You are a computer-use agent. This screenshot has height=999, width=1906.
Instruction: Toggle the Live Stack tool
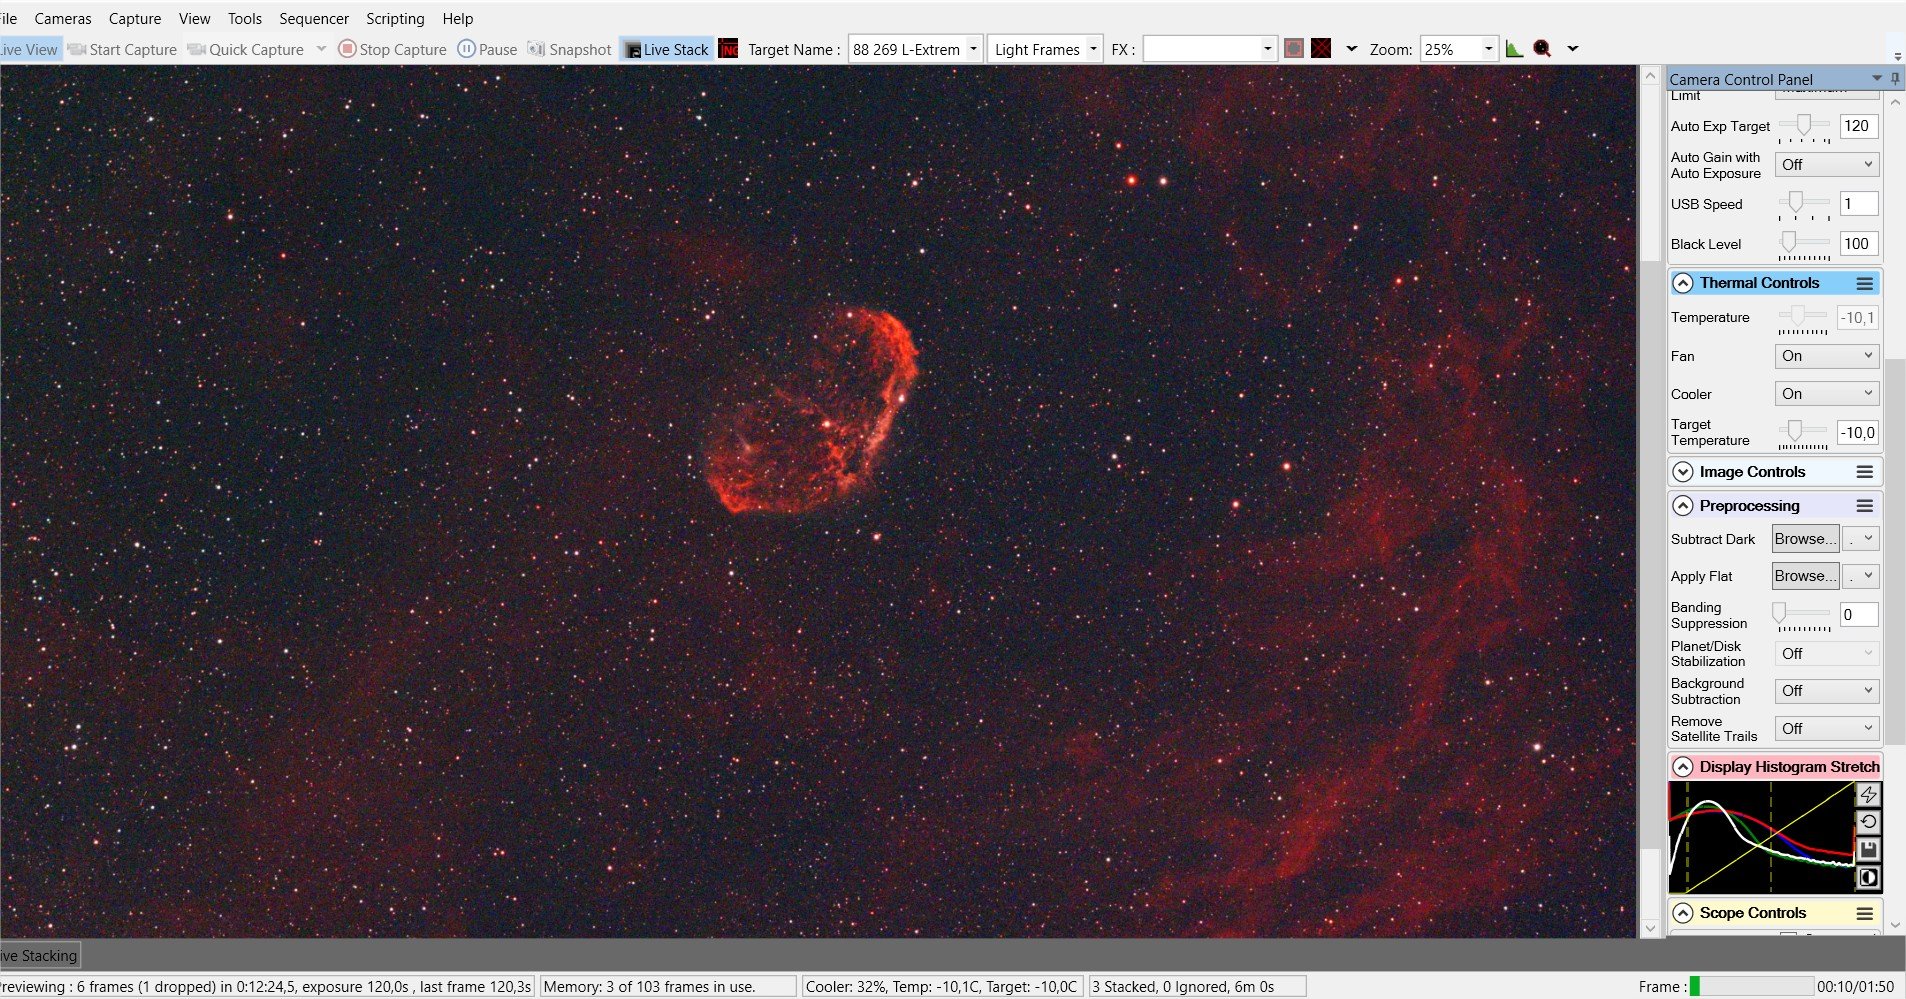point(666,49)
